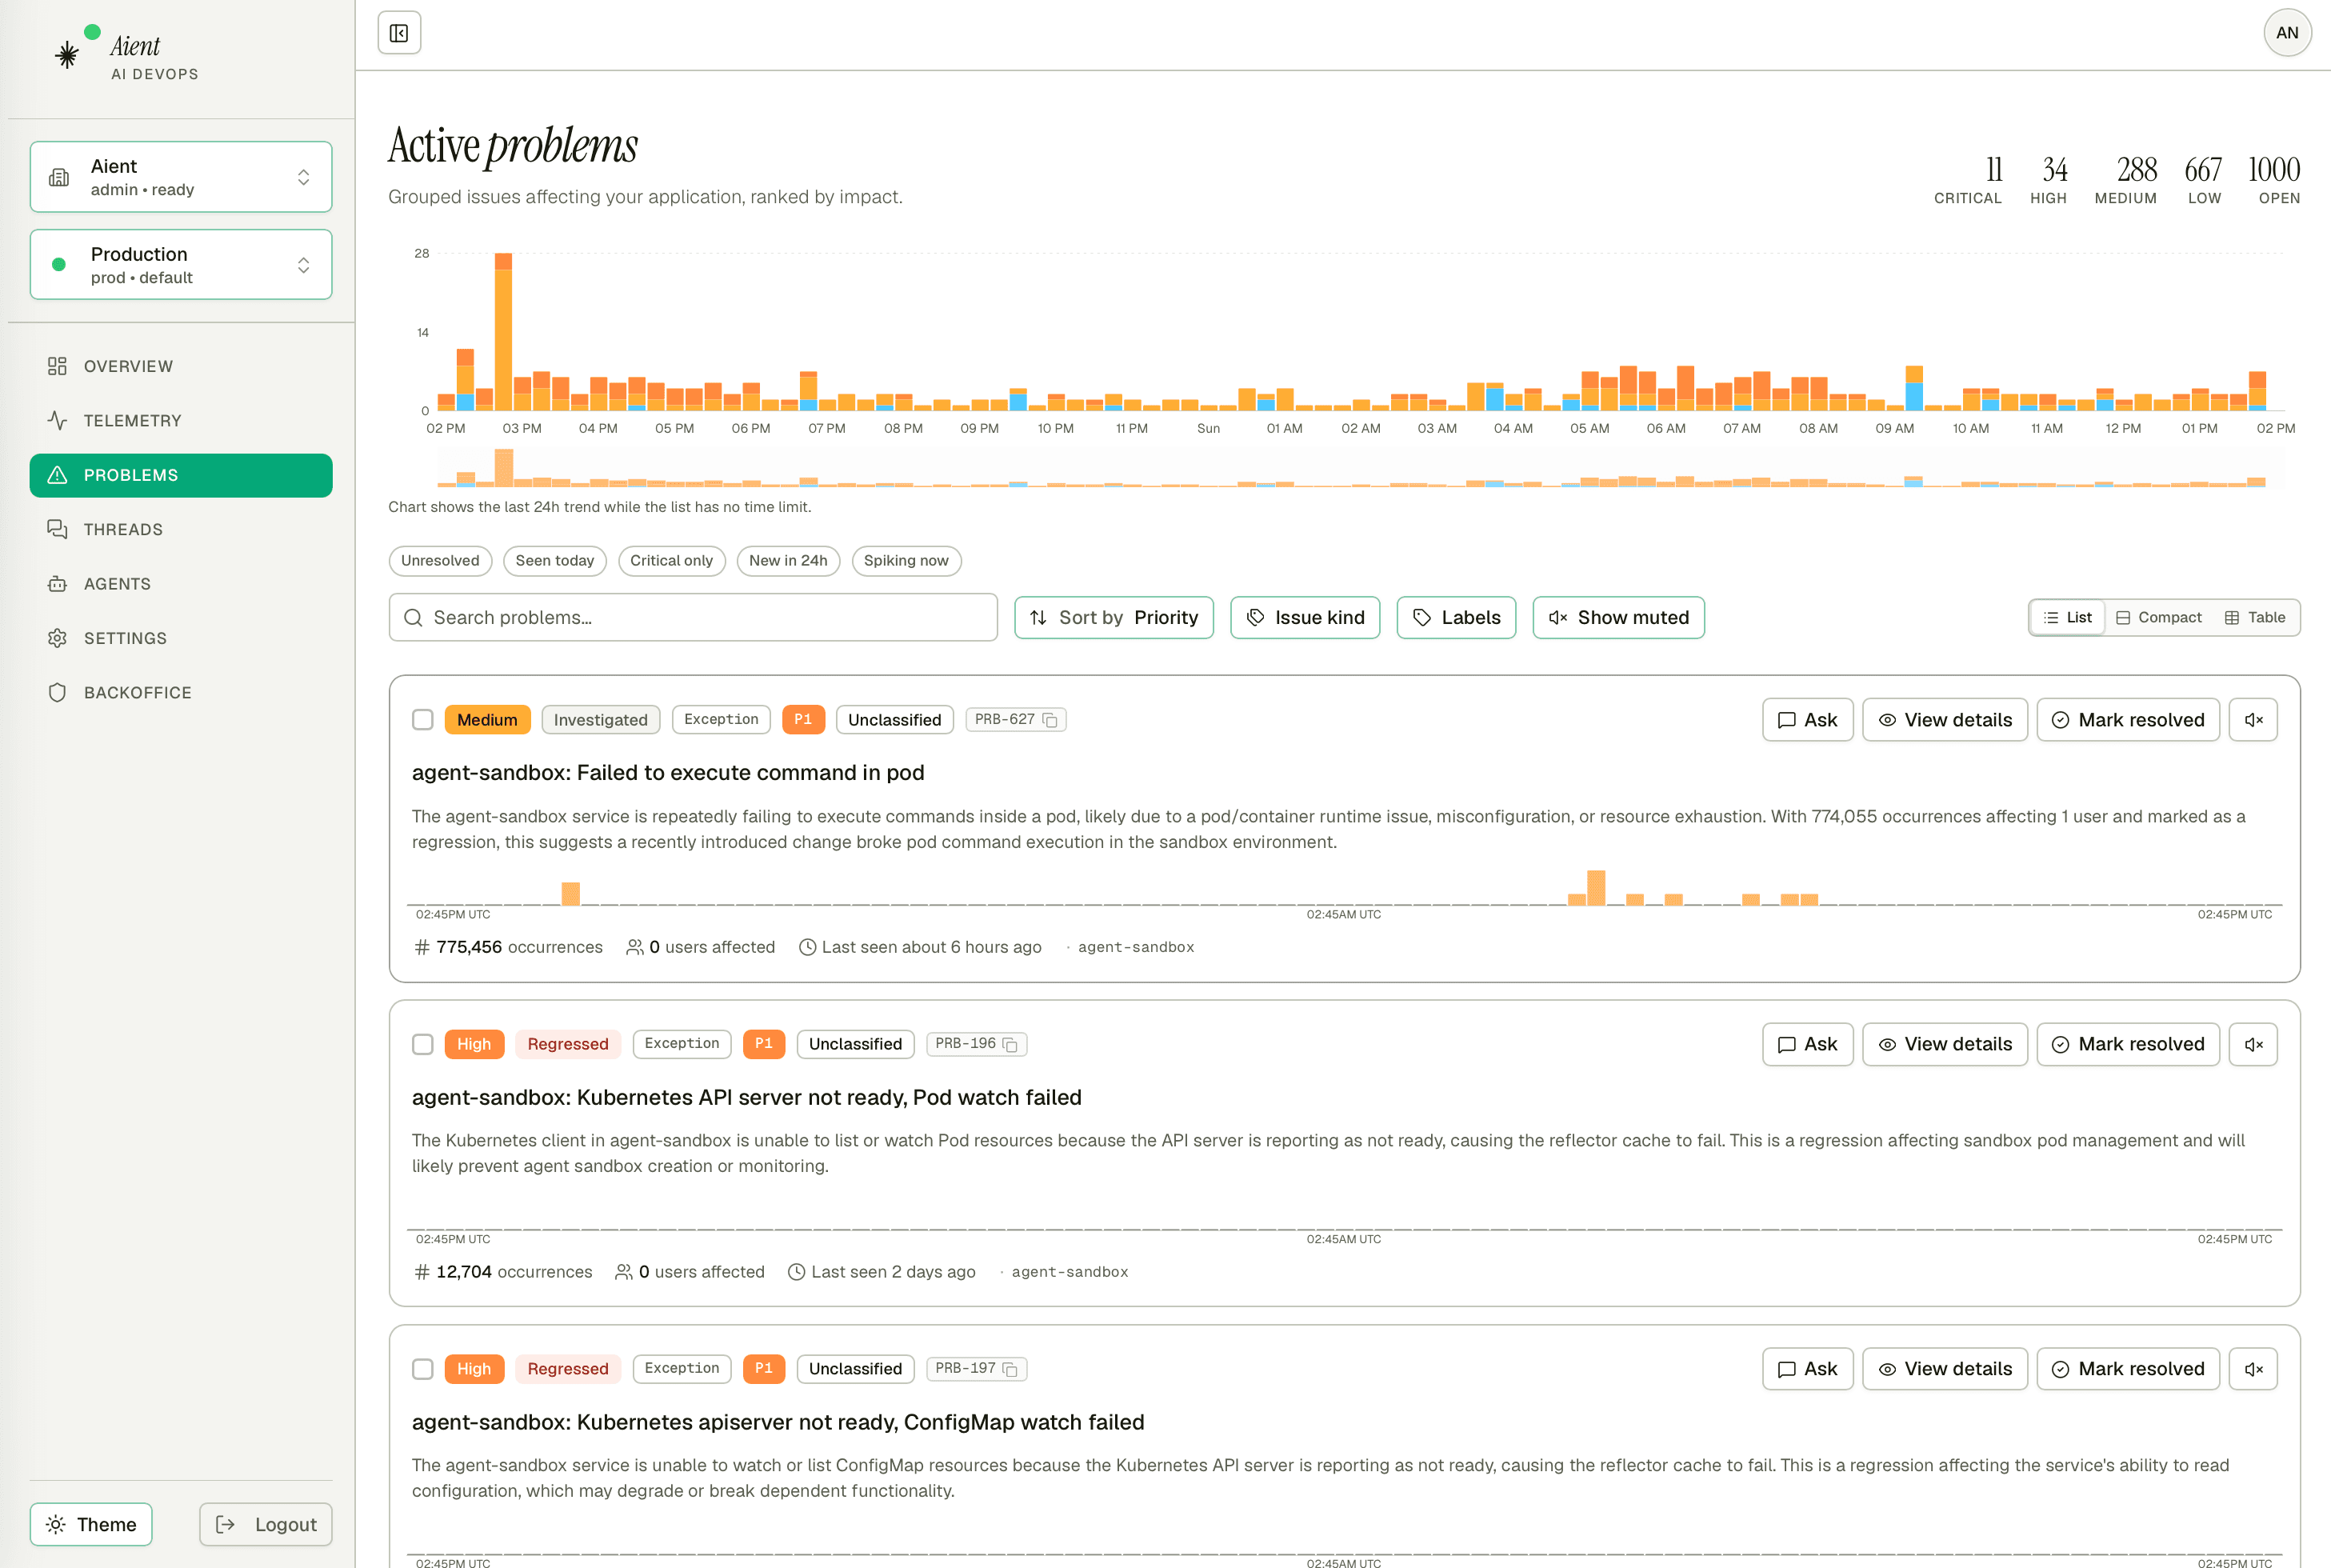View details of PRB-627 problem
2331x1568 pixels.
pos(1944,720)
